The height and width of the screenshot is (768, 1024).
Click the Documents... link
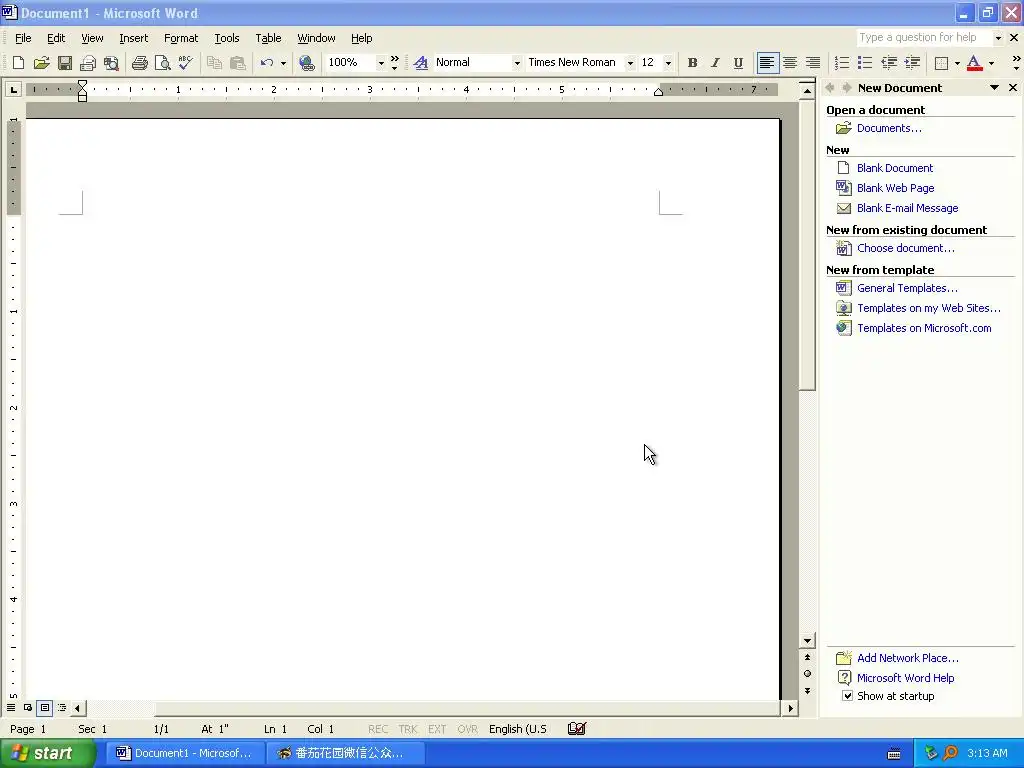point(889,128)
